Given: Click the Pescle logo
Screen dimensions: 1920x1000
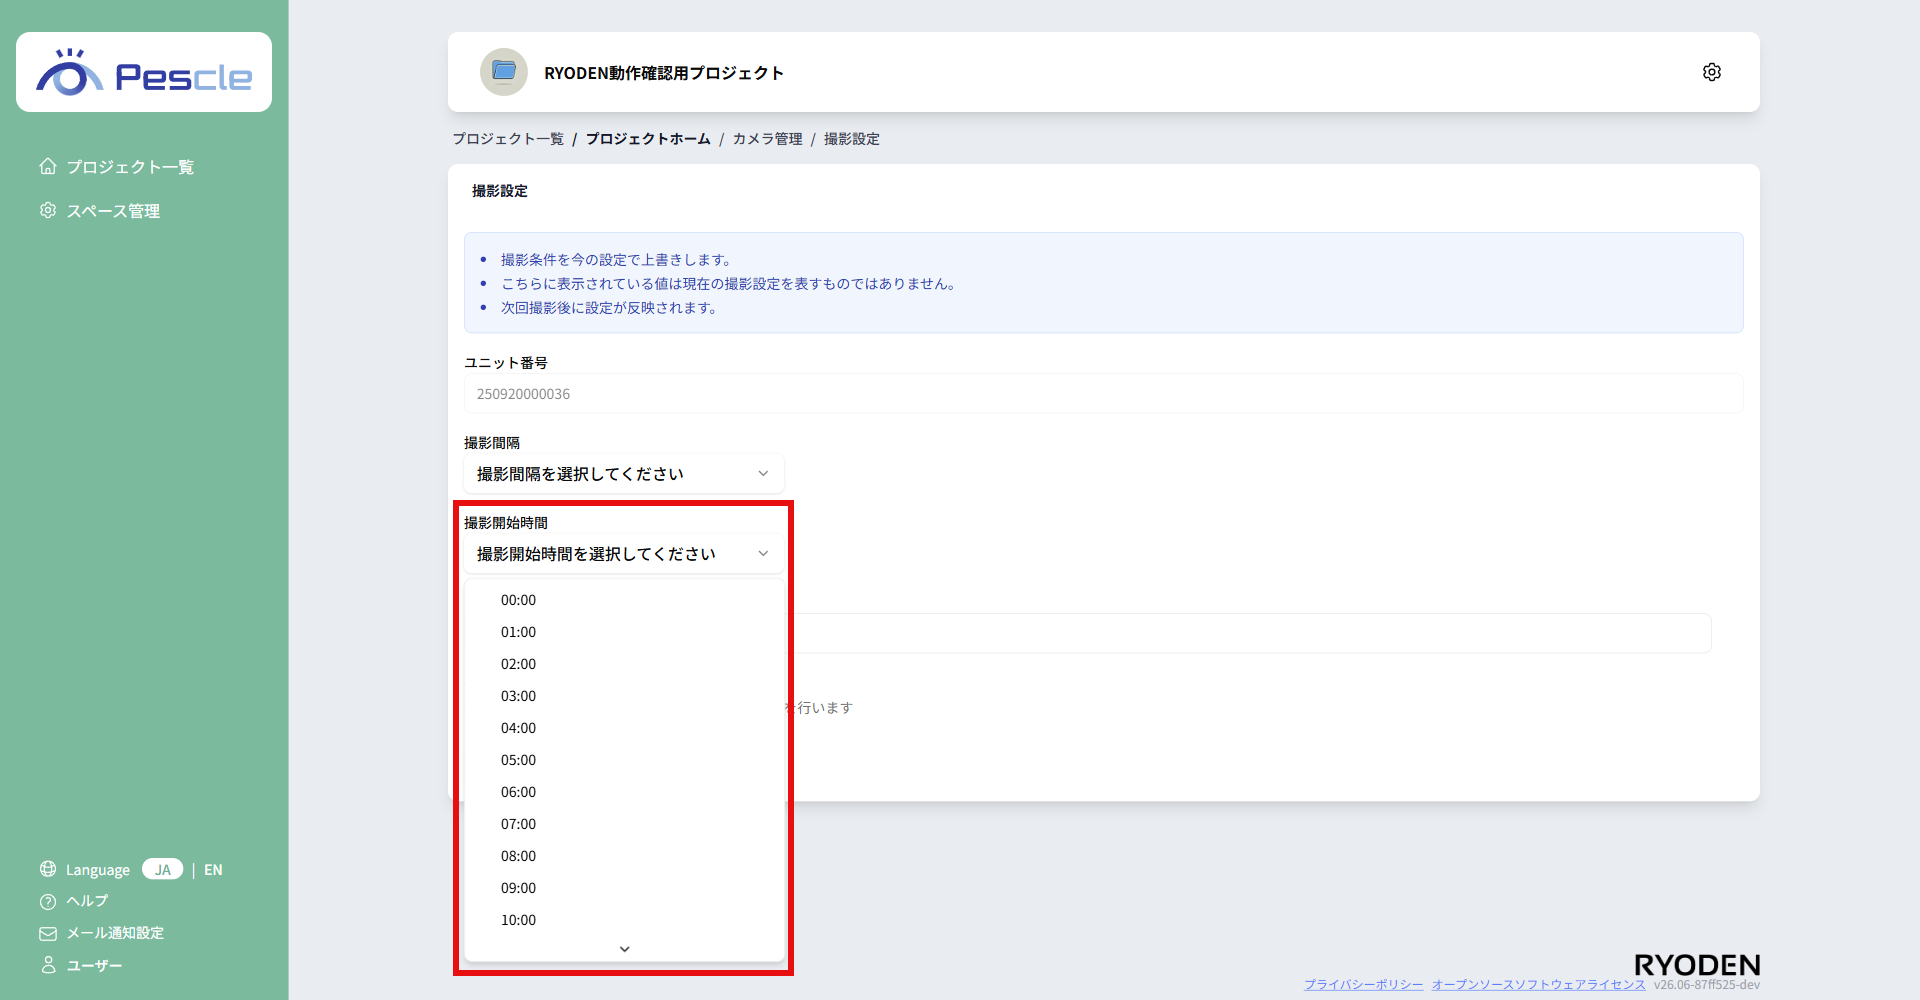Looking at the screenshot, I should [144, 73].
